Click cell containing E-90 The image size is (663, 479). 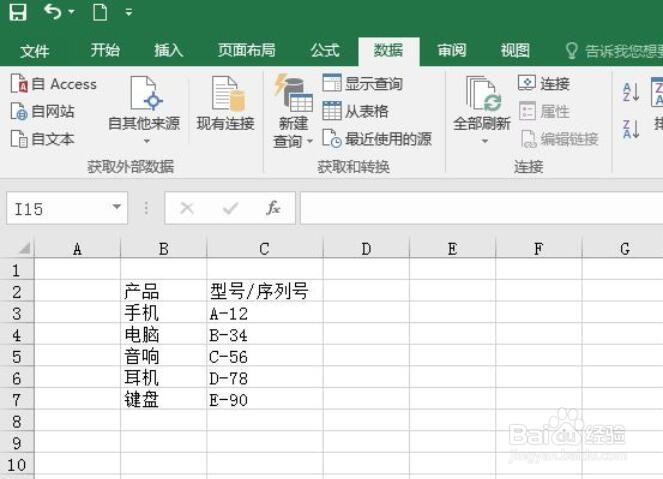265,399
